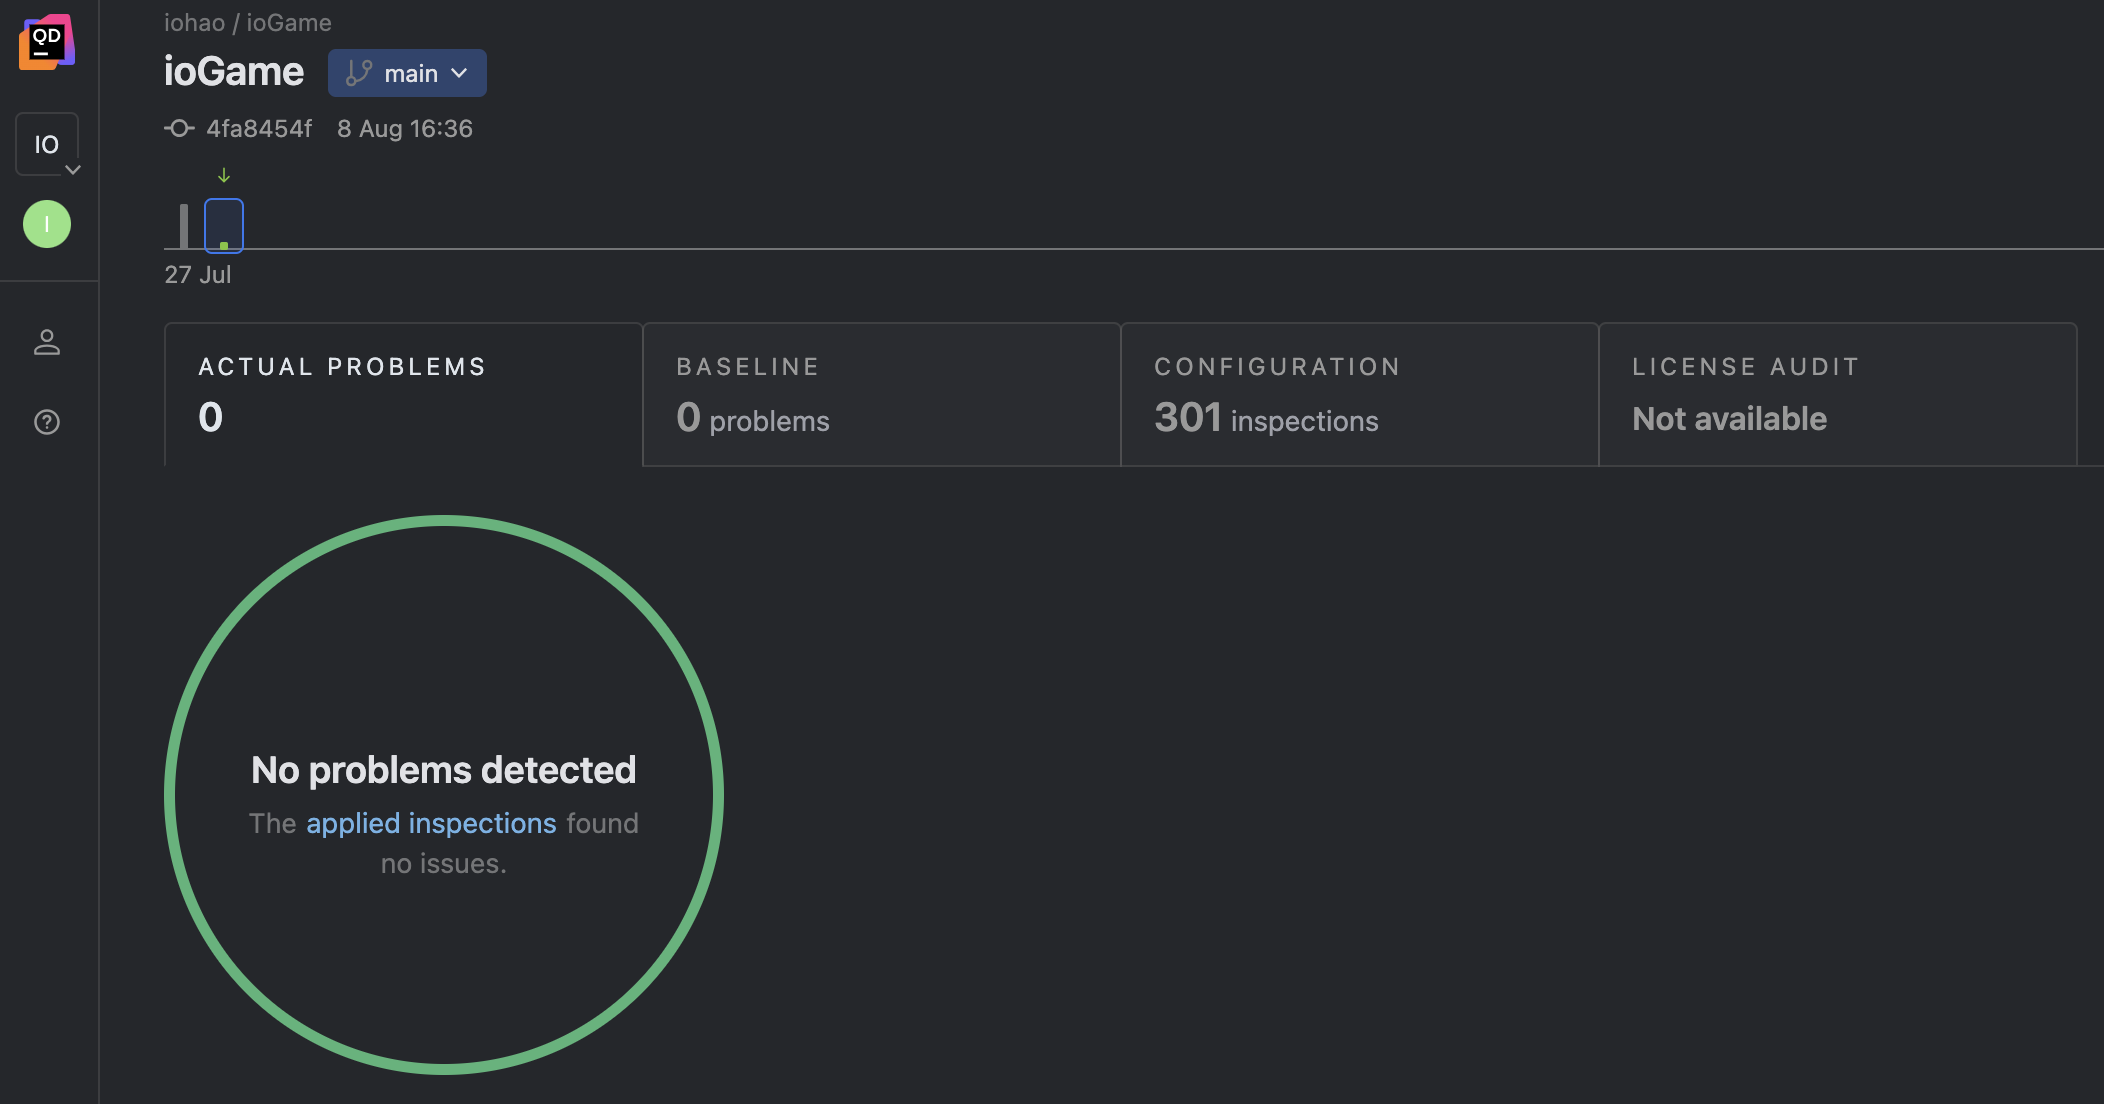Follow the applied inspections link
The width and height of the screenshot is (2104, 1104).
[431, 823]
